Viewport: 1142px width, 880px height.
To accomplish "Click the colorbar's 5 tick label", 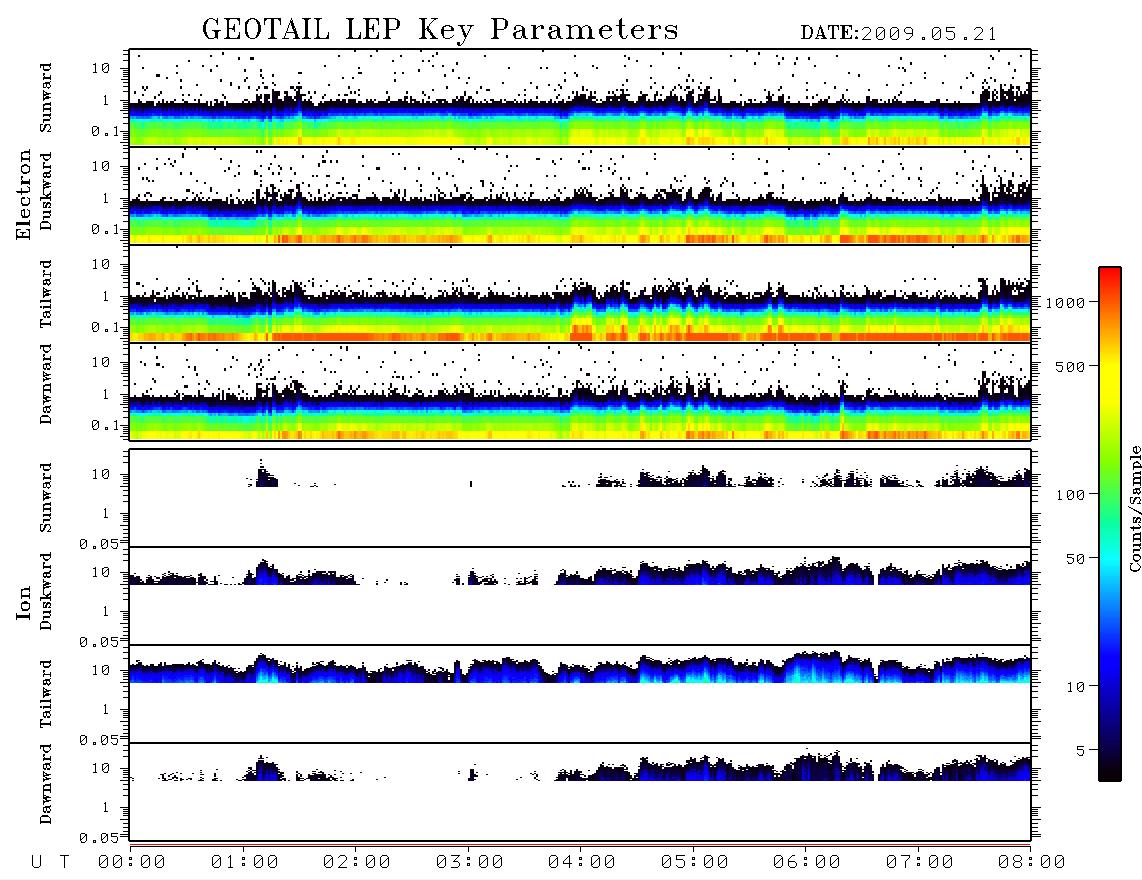I will 1080,751.
